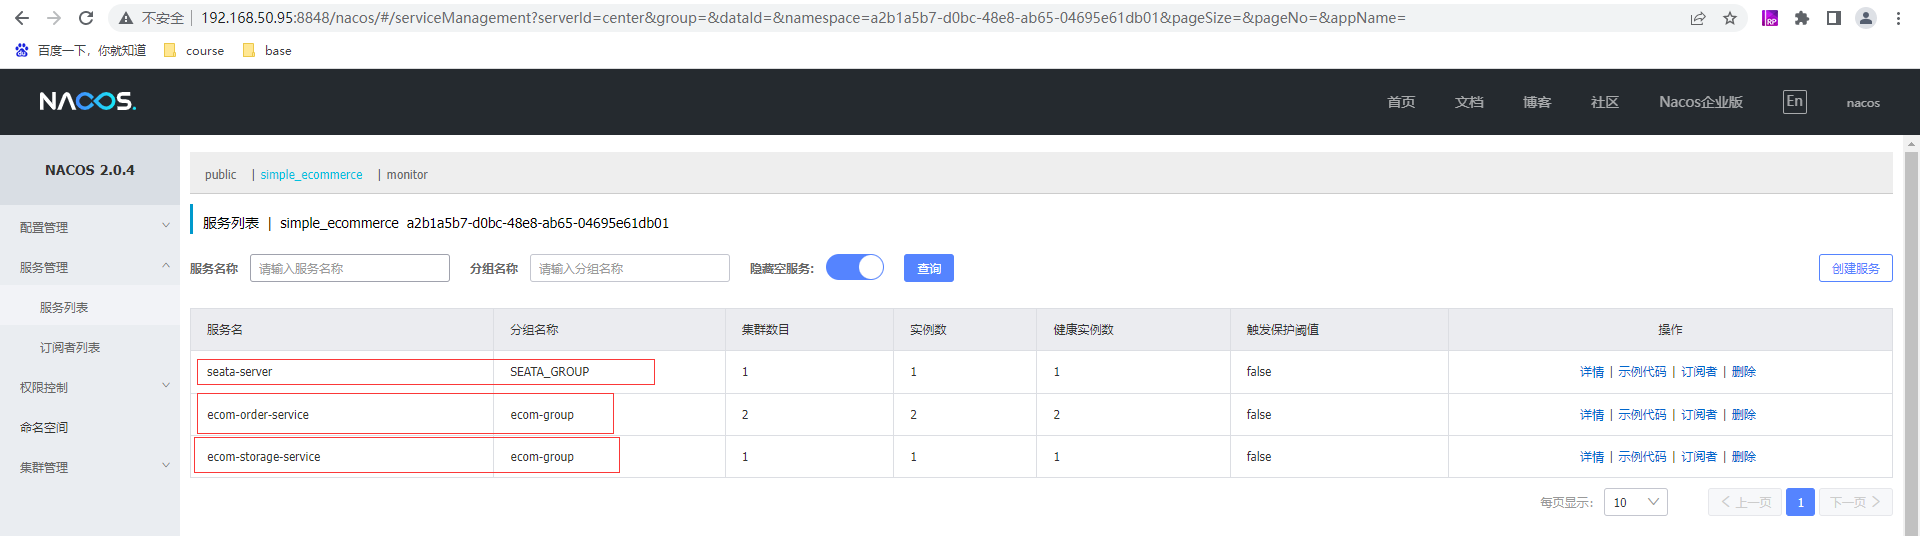Switch to the public namespace tab

click(x=221, y=174)
